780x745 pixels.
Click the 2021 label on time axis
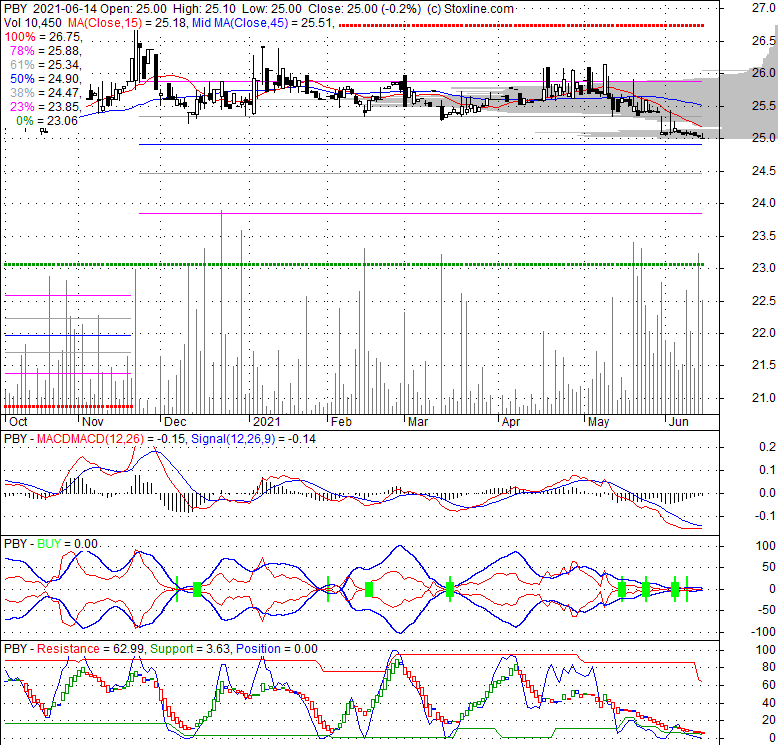click(x=267, y=422)
